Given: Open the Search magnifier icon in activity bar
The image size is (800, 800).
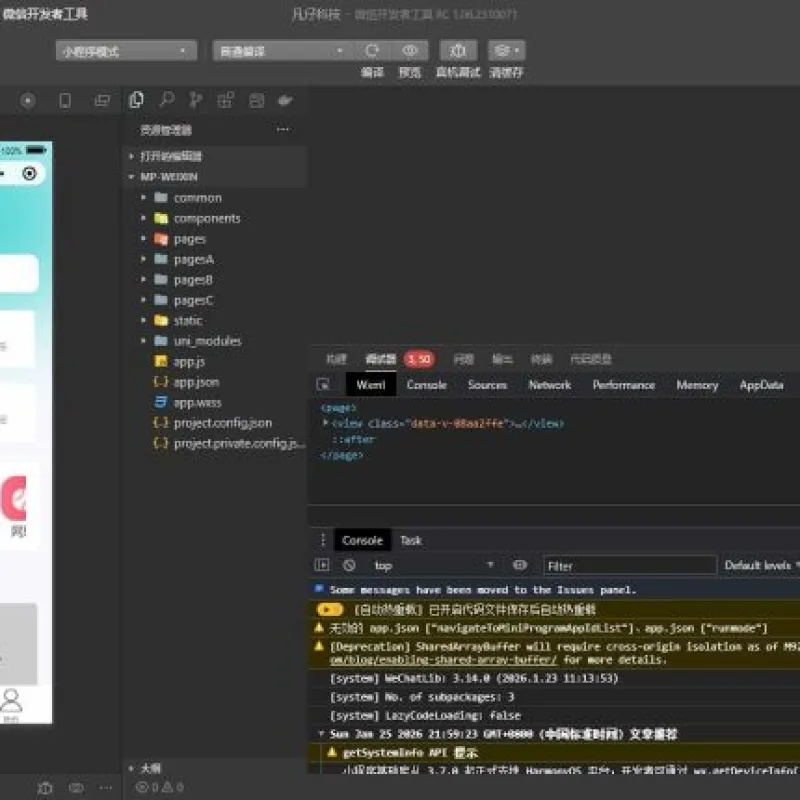Looking at the screenshot, I should click(x=166, y=99).
